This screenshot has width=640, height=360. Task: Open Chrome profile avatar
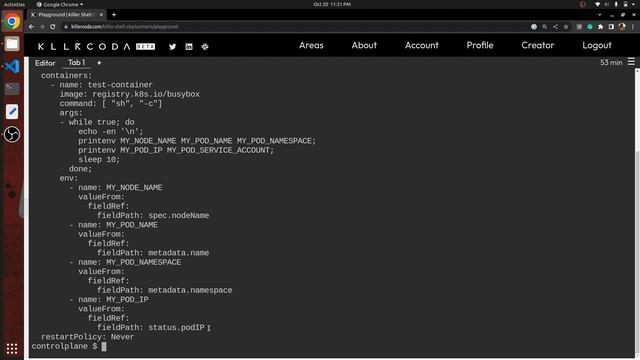622,27
